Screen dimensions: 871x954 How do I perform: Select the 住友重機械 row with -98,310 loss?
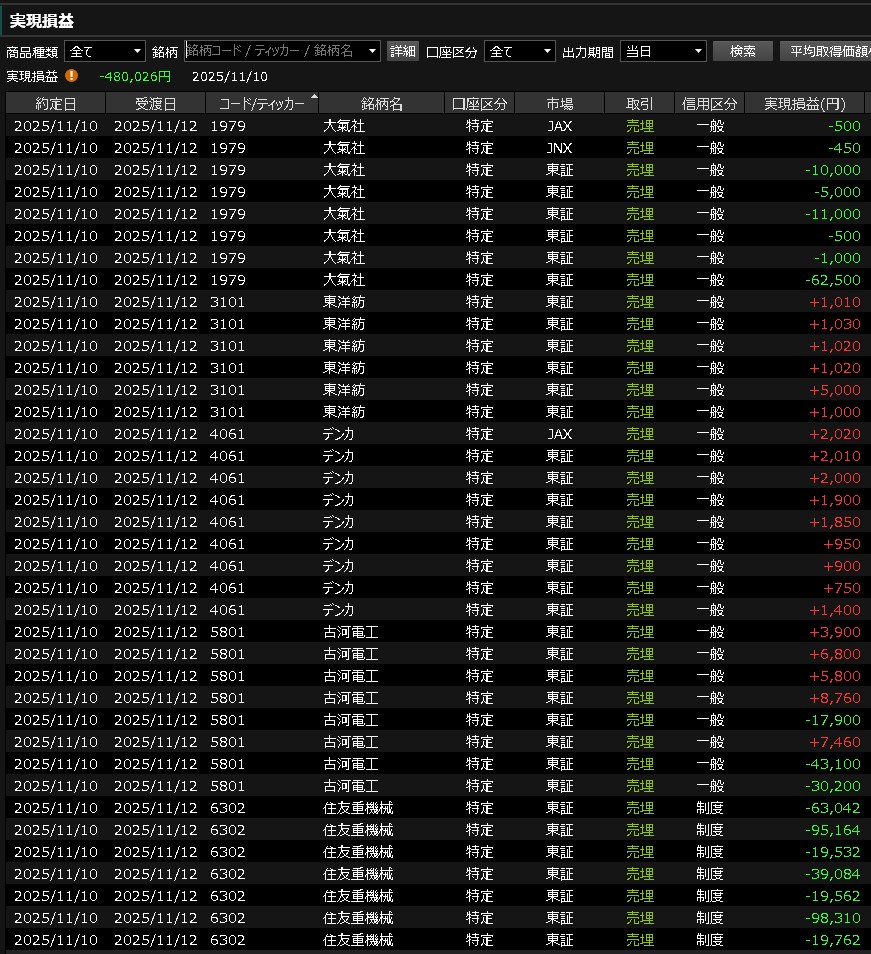(x=435, y=918)
